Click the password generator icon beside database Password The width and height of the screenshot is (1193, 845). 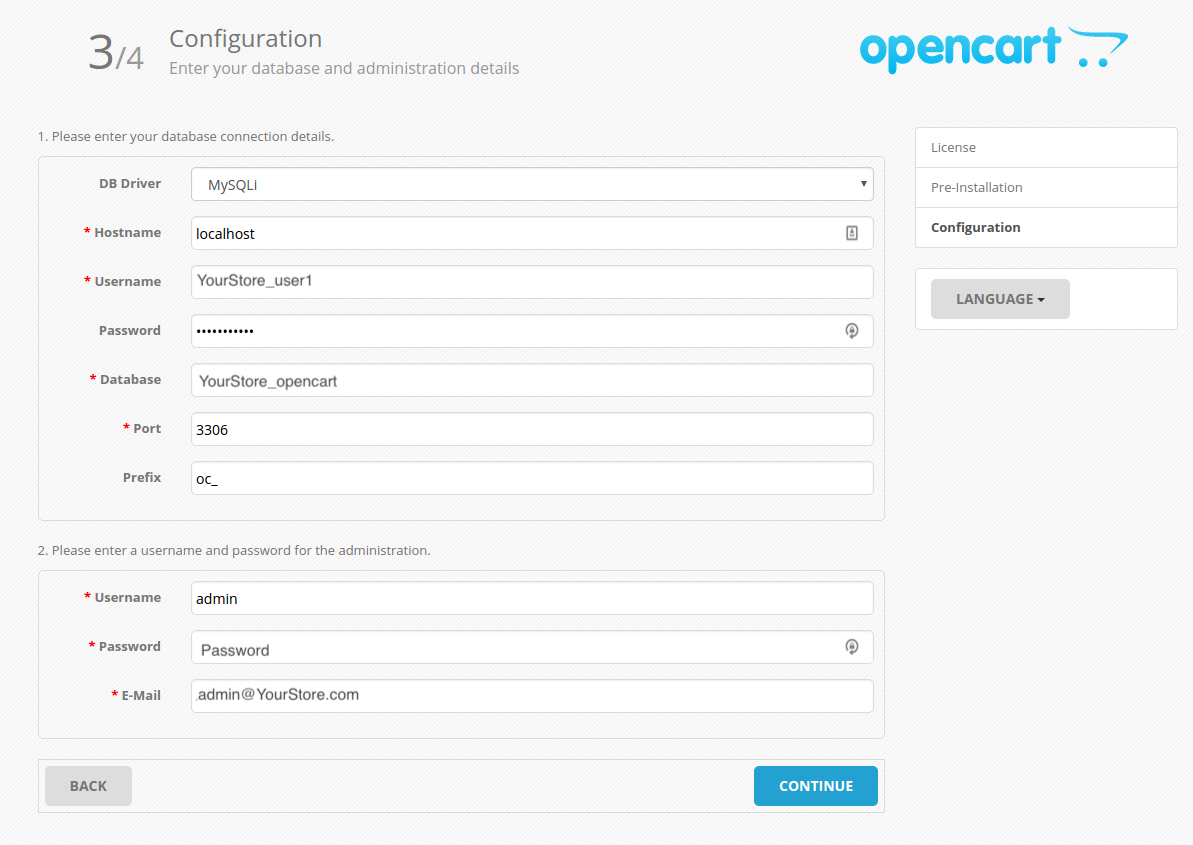[852, 330]
